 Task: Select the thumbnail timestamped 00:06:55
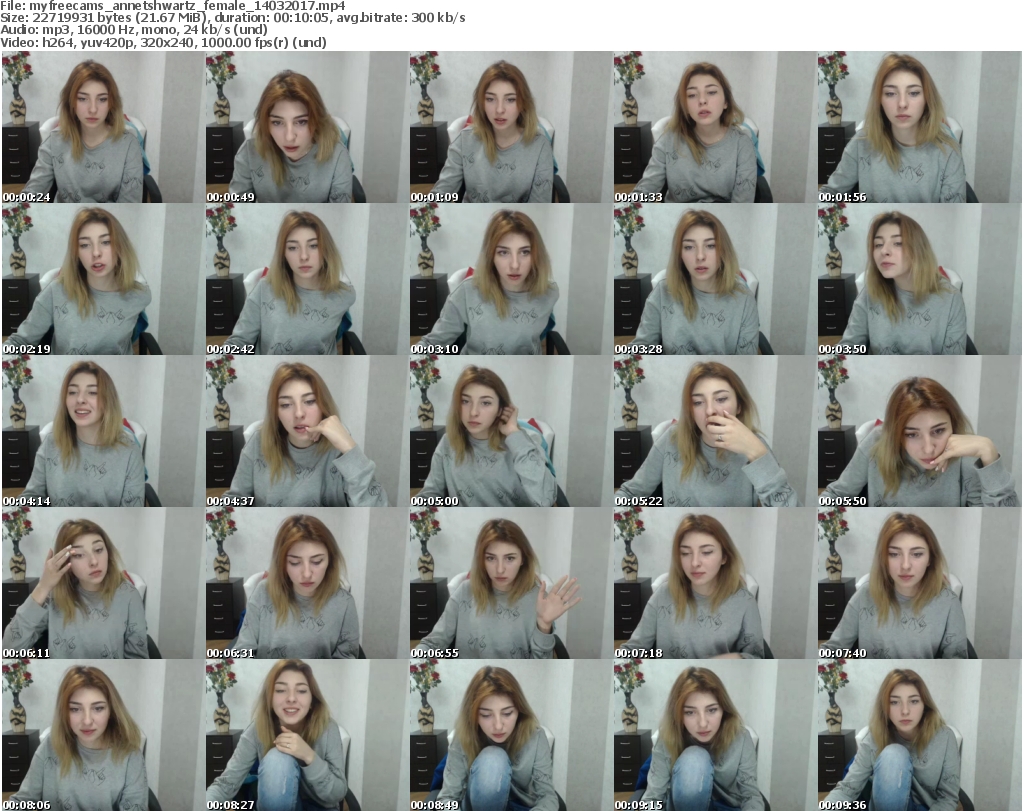pos(511,584)
